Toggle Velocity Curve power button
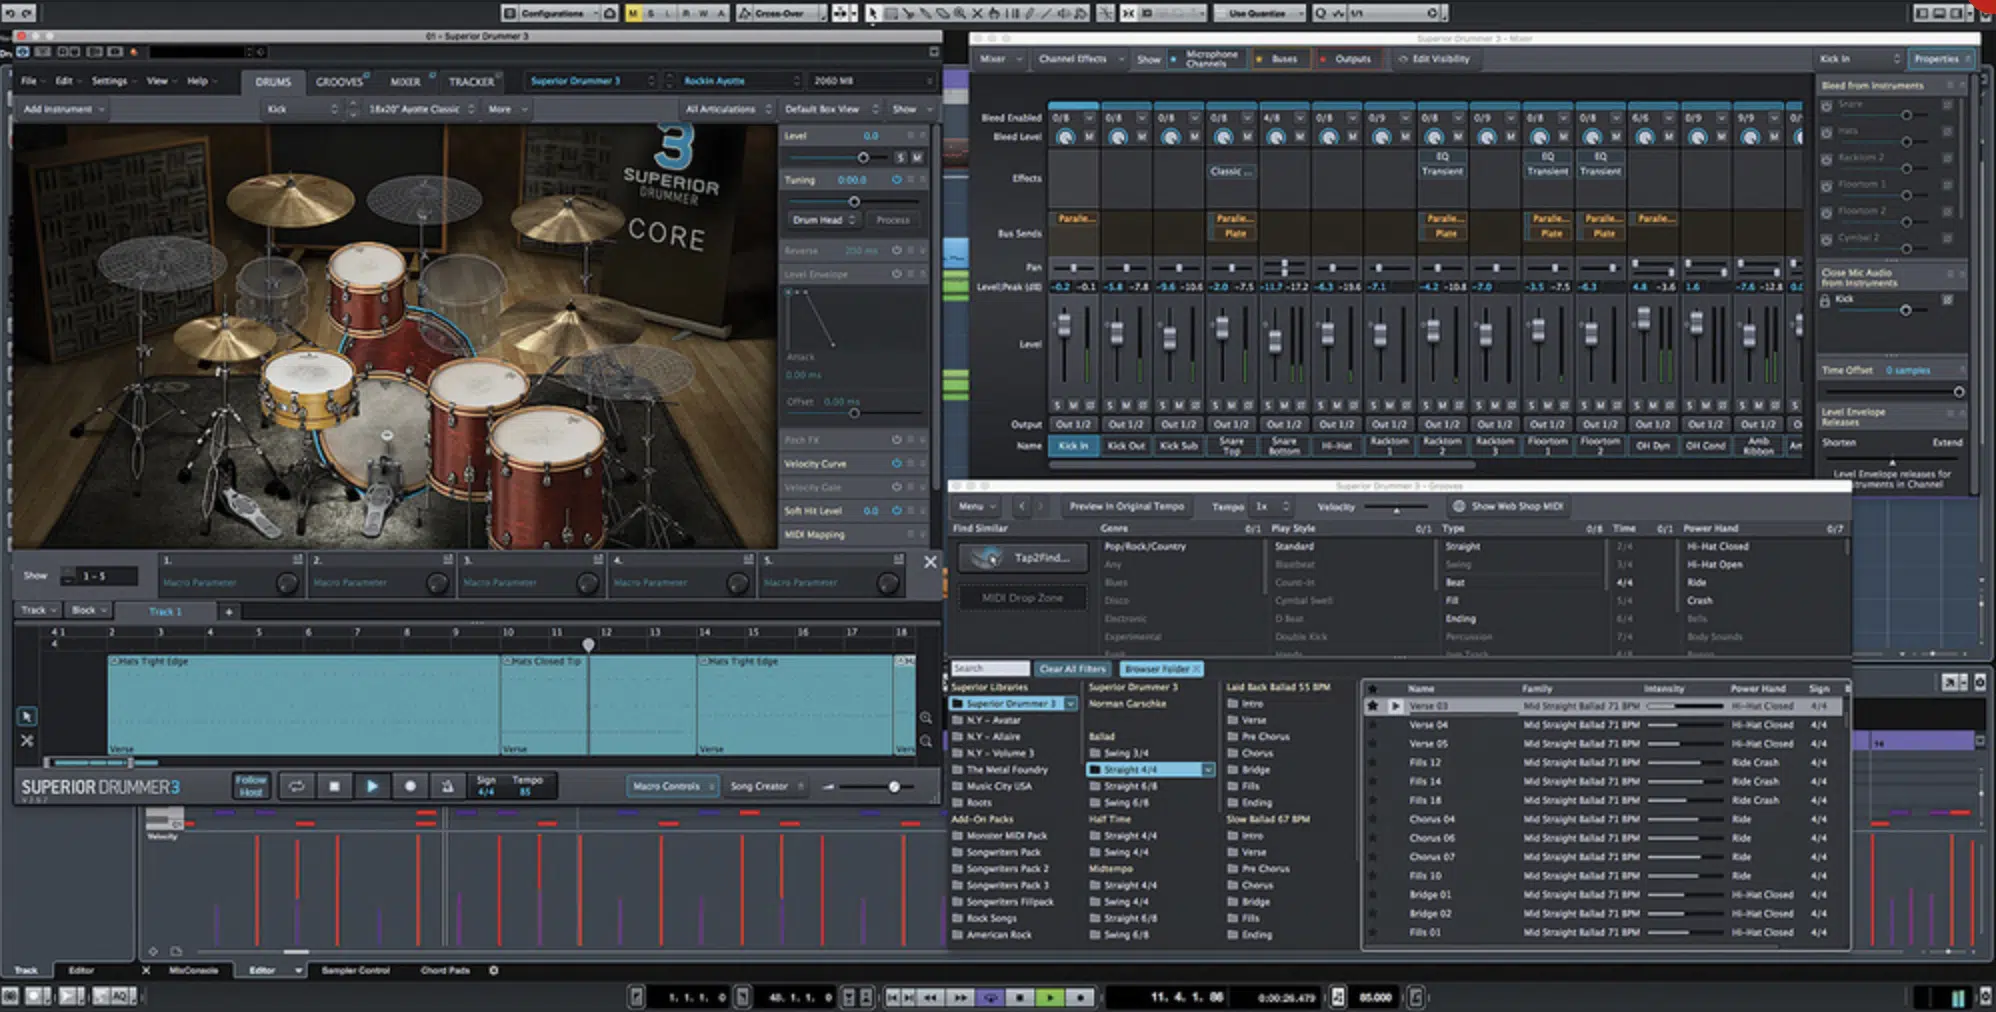This screenshot has height=1012, width=1996. 896,464
